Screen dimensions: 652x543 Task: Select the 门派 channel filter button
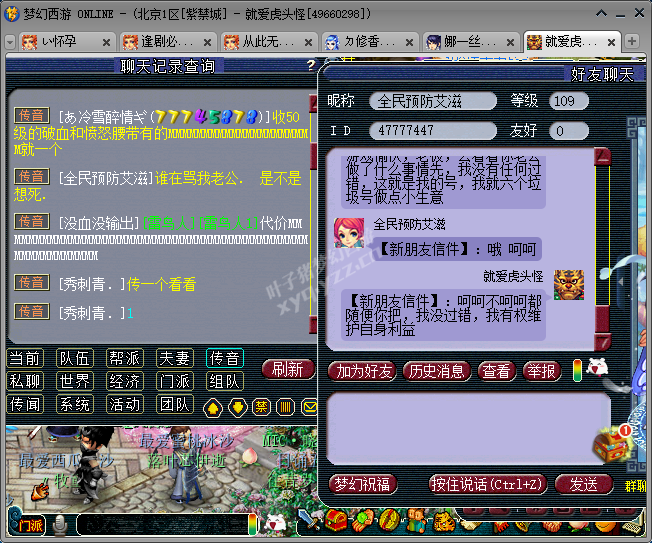click(175, 381)
